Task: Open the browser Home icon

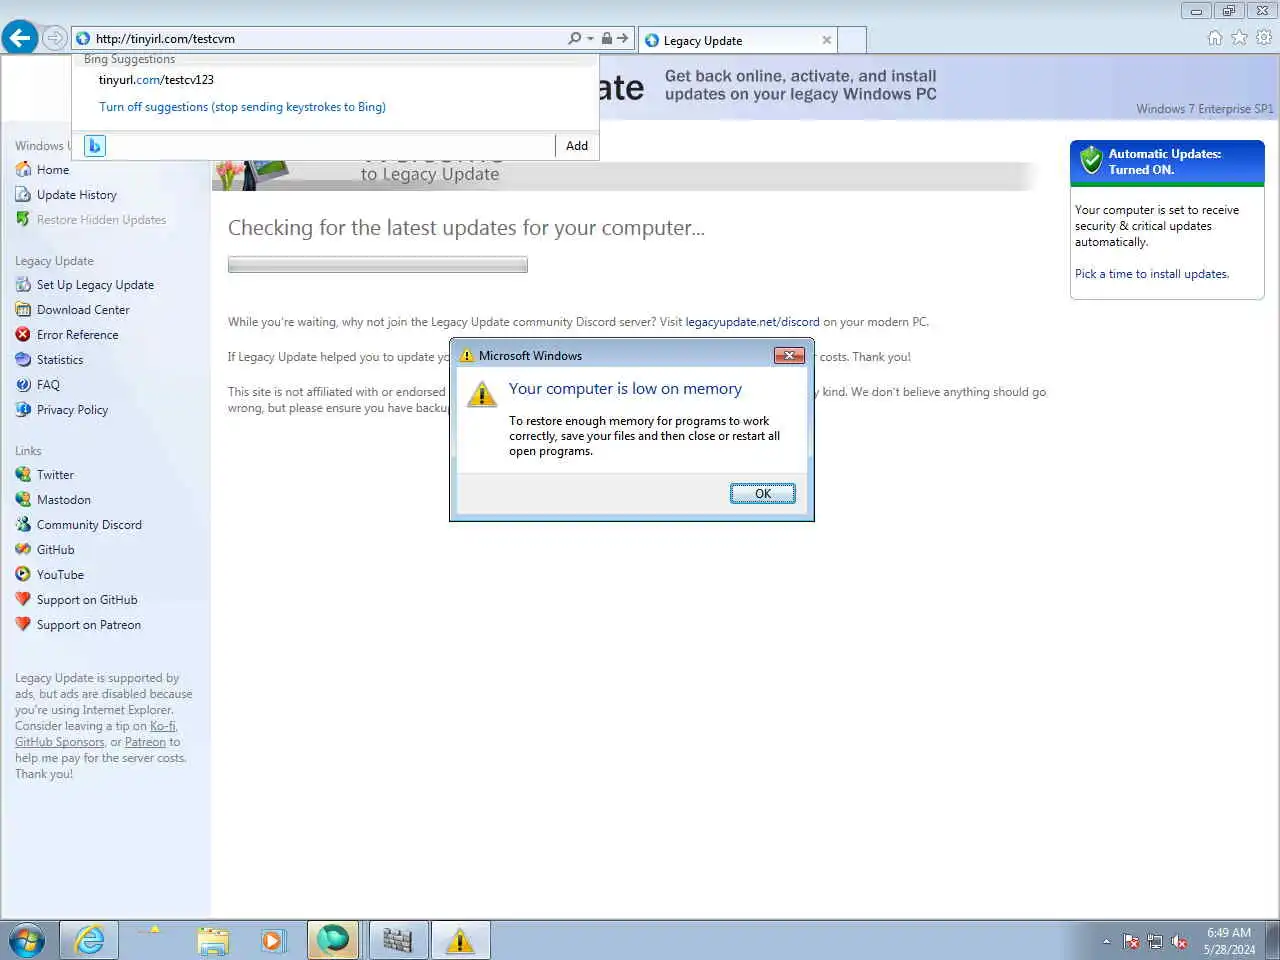Action: (1215, 38)
